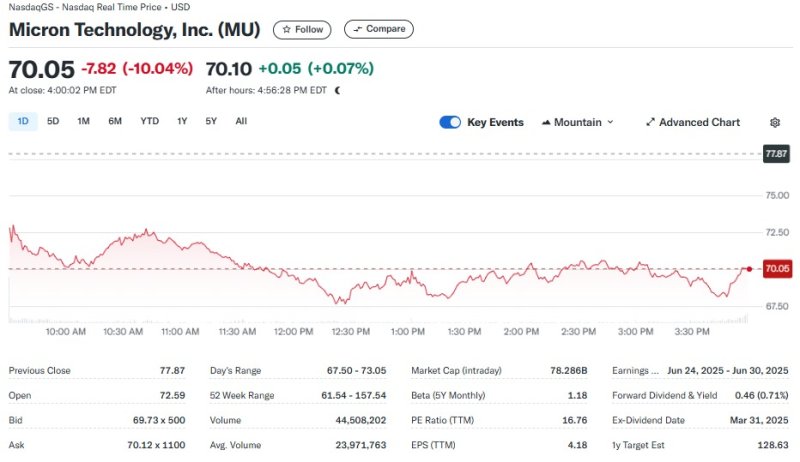Open the Advanced Chart link
This screenshot has height=462, width=800.
[693, 122]
